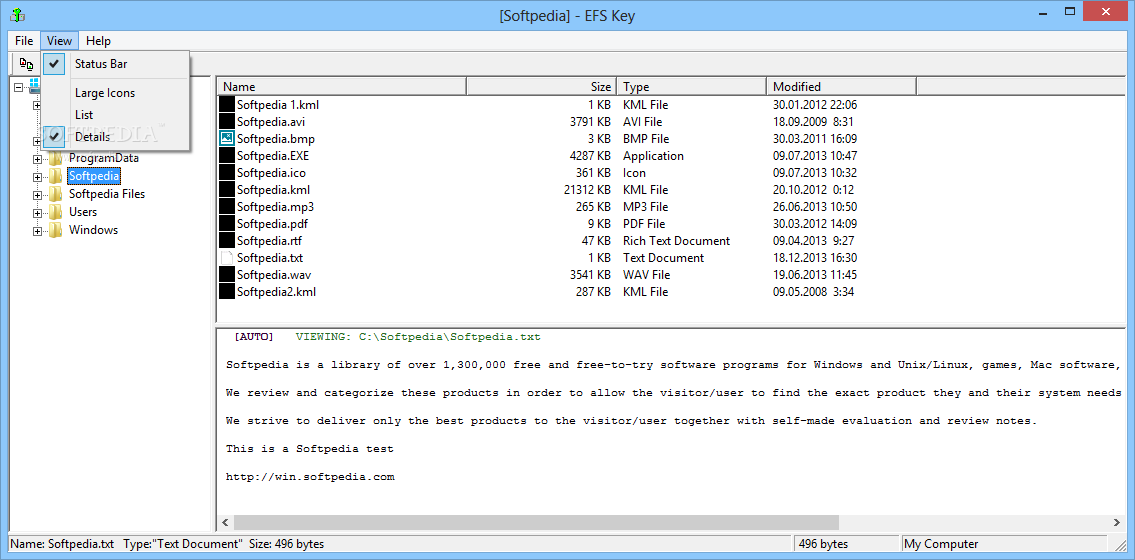Click the icon beside Softpedia.EXE
The image size is (1135, 560).
[227, 156]
